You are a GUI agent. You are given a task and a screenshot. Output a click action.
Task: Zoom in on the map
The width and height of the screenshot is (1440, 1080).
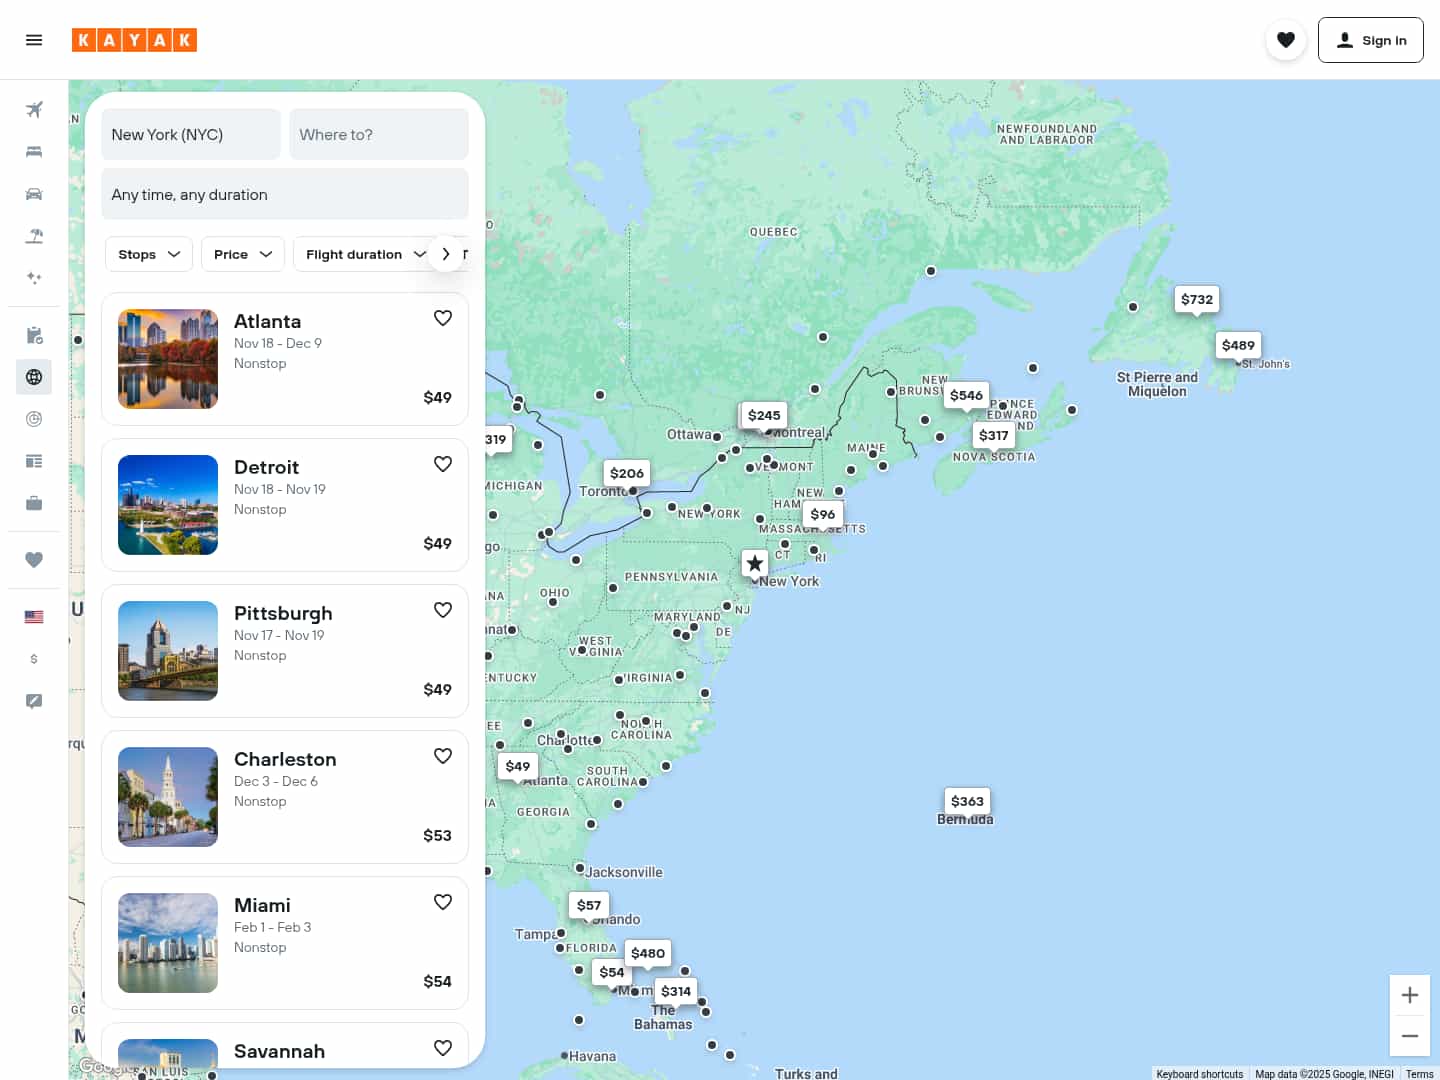pyautogui.click(x=1410, y=995)
